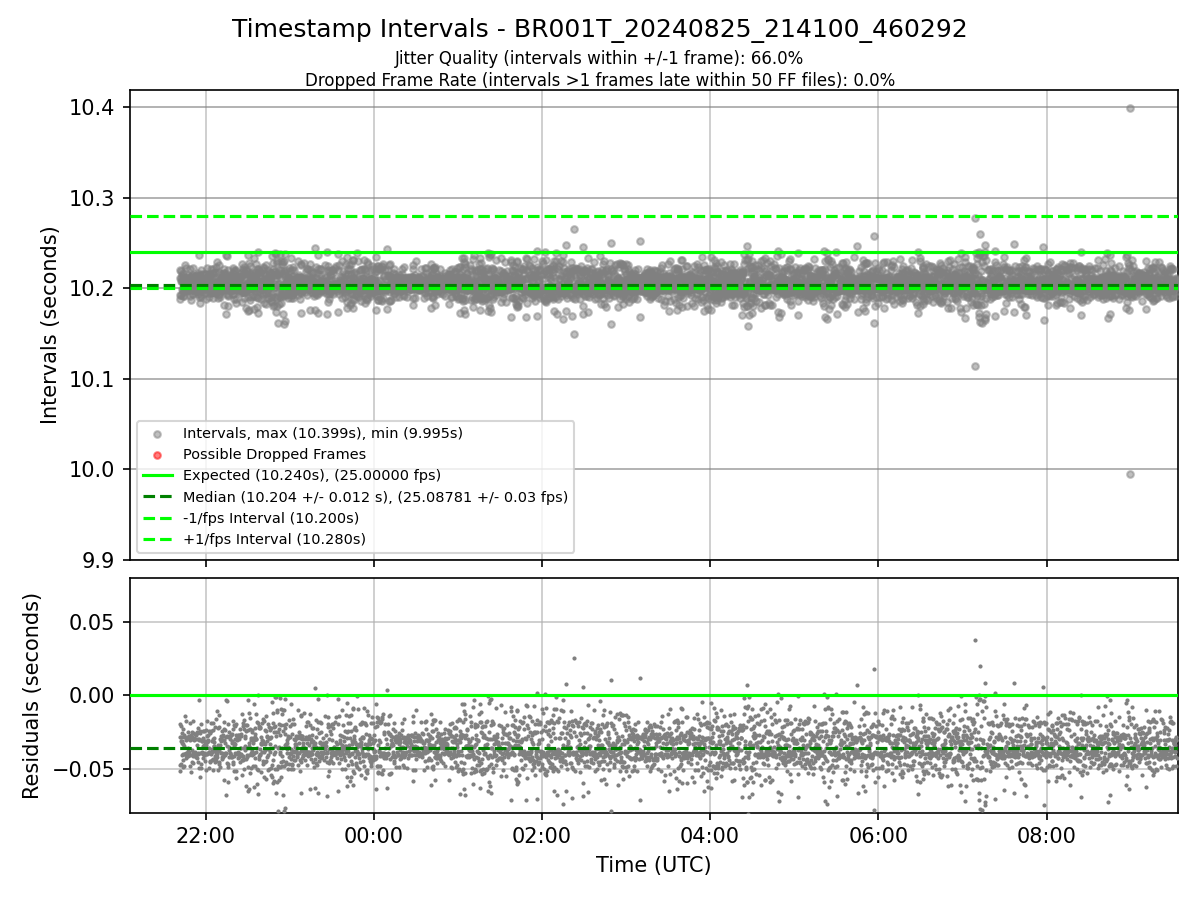
Task: Click the solid green line sample for Expected legend entry
Action: (x=157, y=476)
